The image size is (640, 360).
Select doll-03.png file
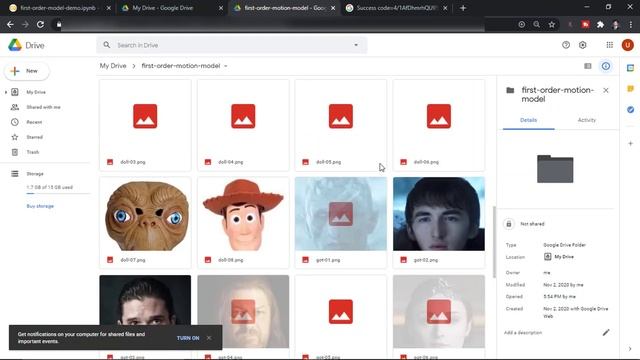coord(145,125)
